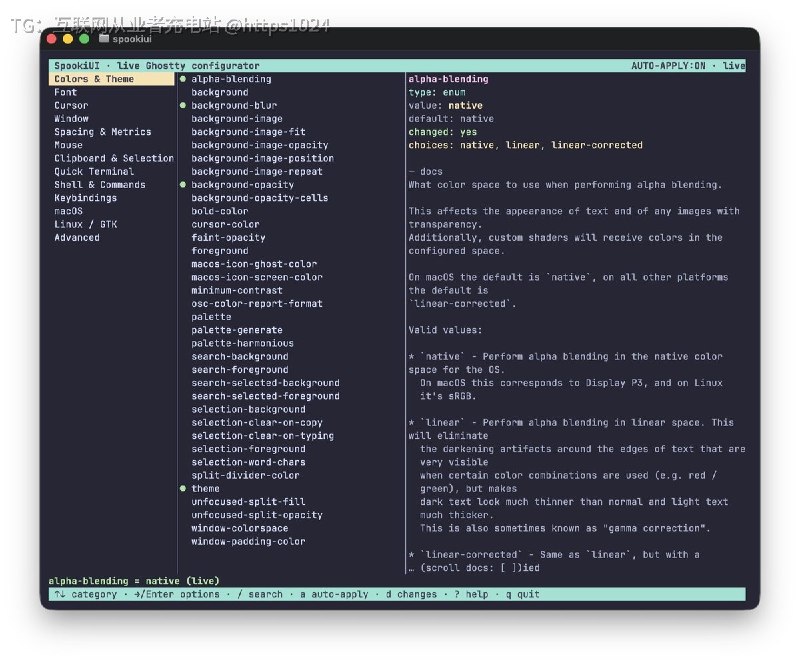Select background-image-position option
Viewport: 800px width, 663px height.
263,158
